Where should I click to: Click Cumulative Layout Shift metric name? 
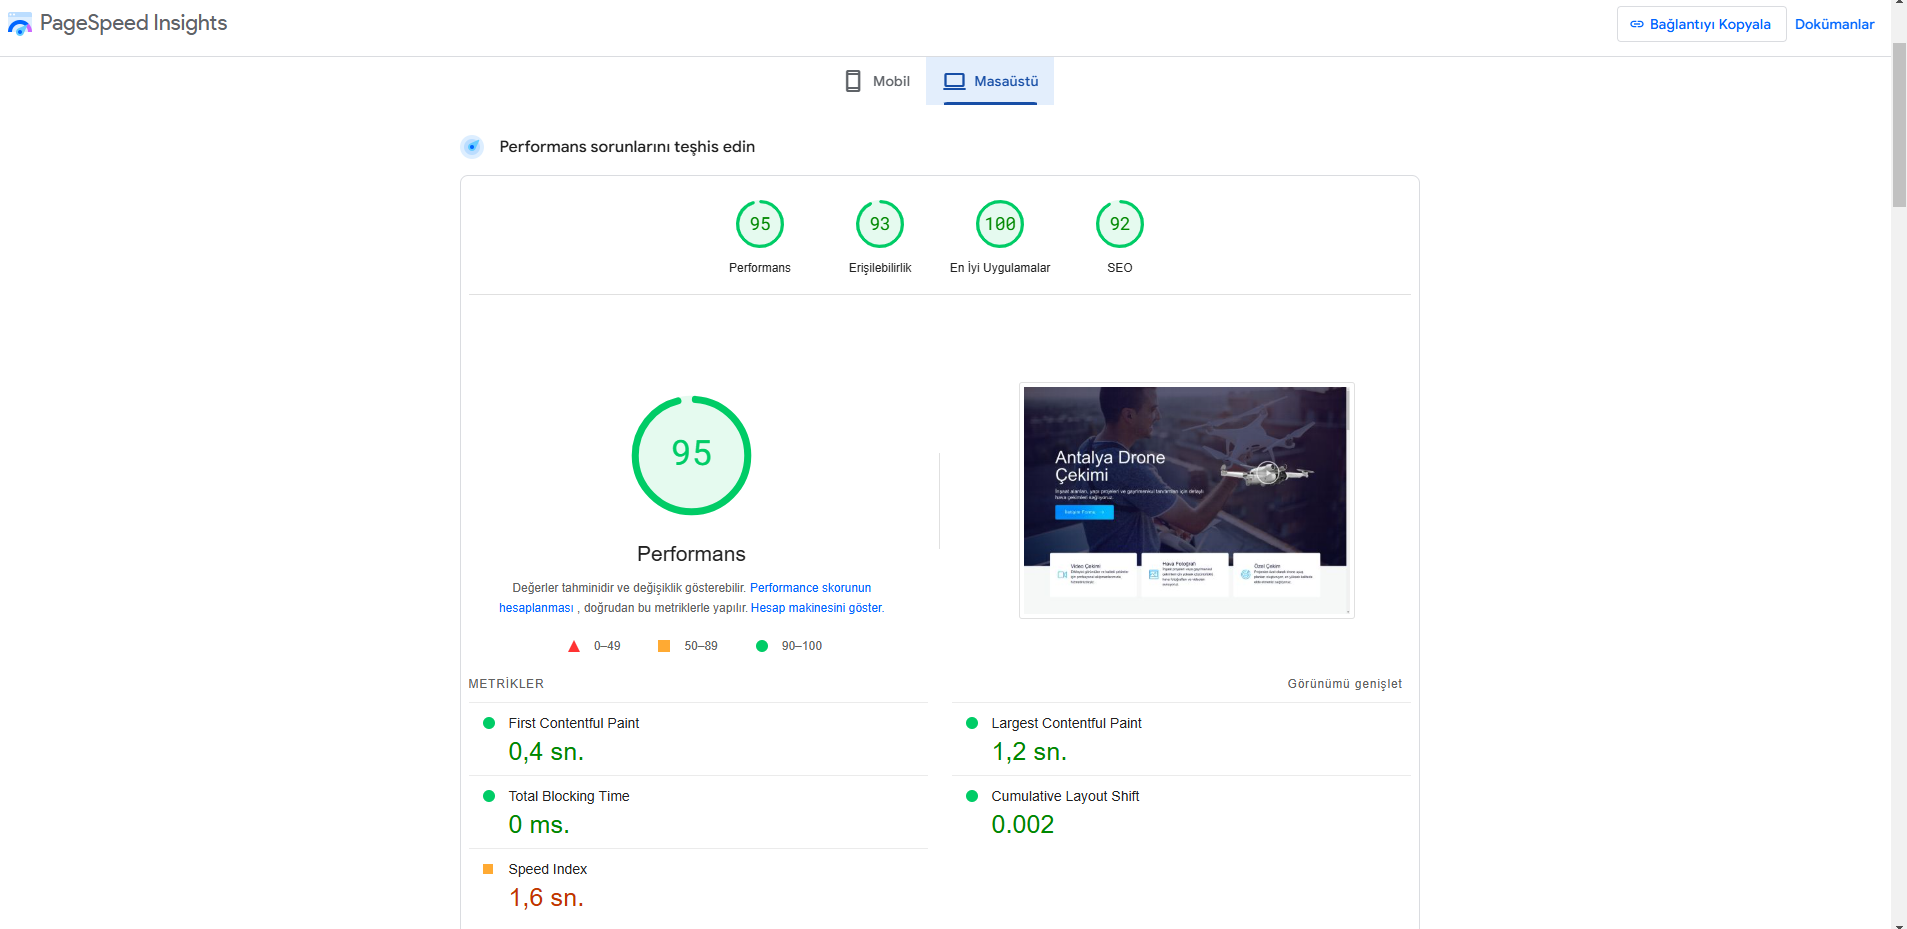point(1065,796)
